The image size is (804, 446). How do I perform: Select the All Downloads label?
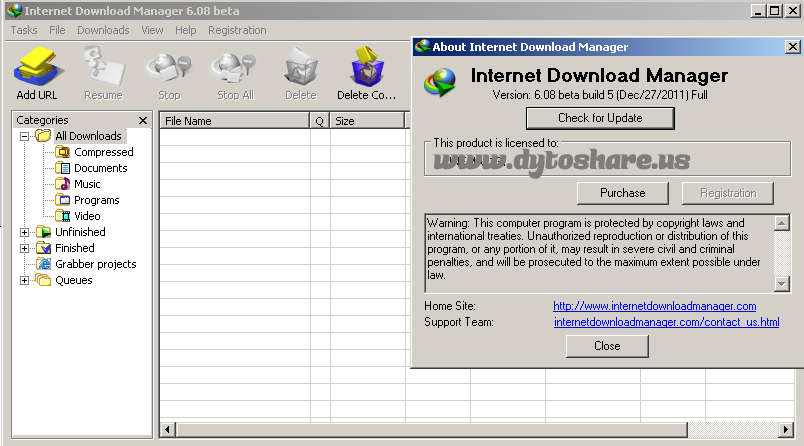[x=88, y=136]
